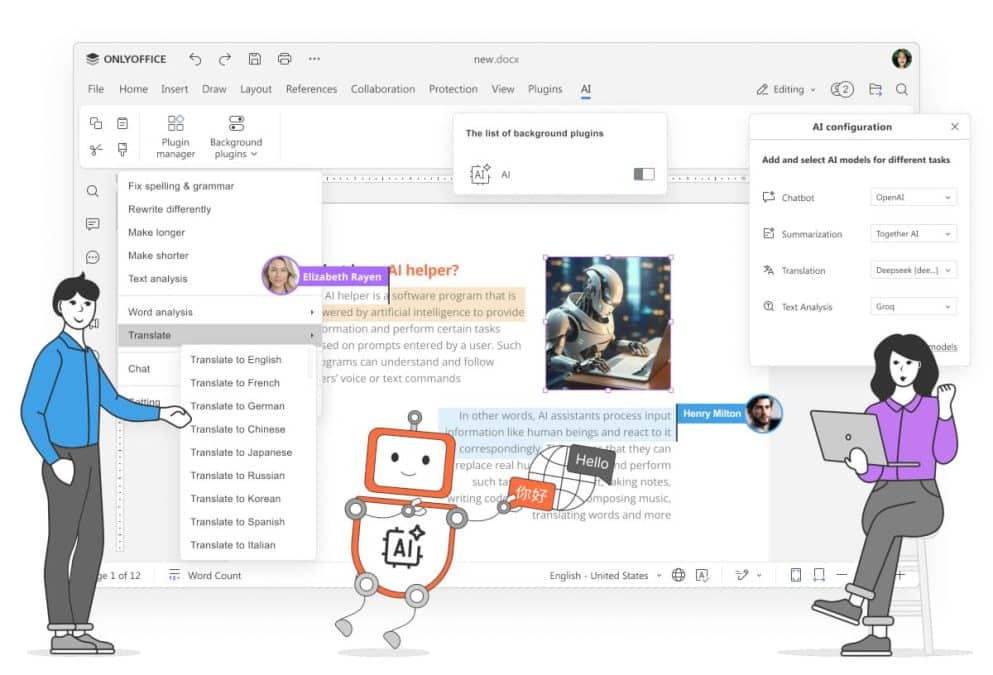Open the Editing mode dropdown
The height and width of the screenshot is (675, 993).
point(785,89)
